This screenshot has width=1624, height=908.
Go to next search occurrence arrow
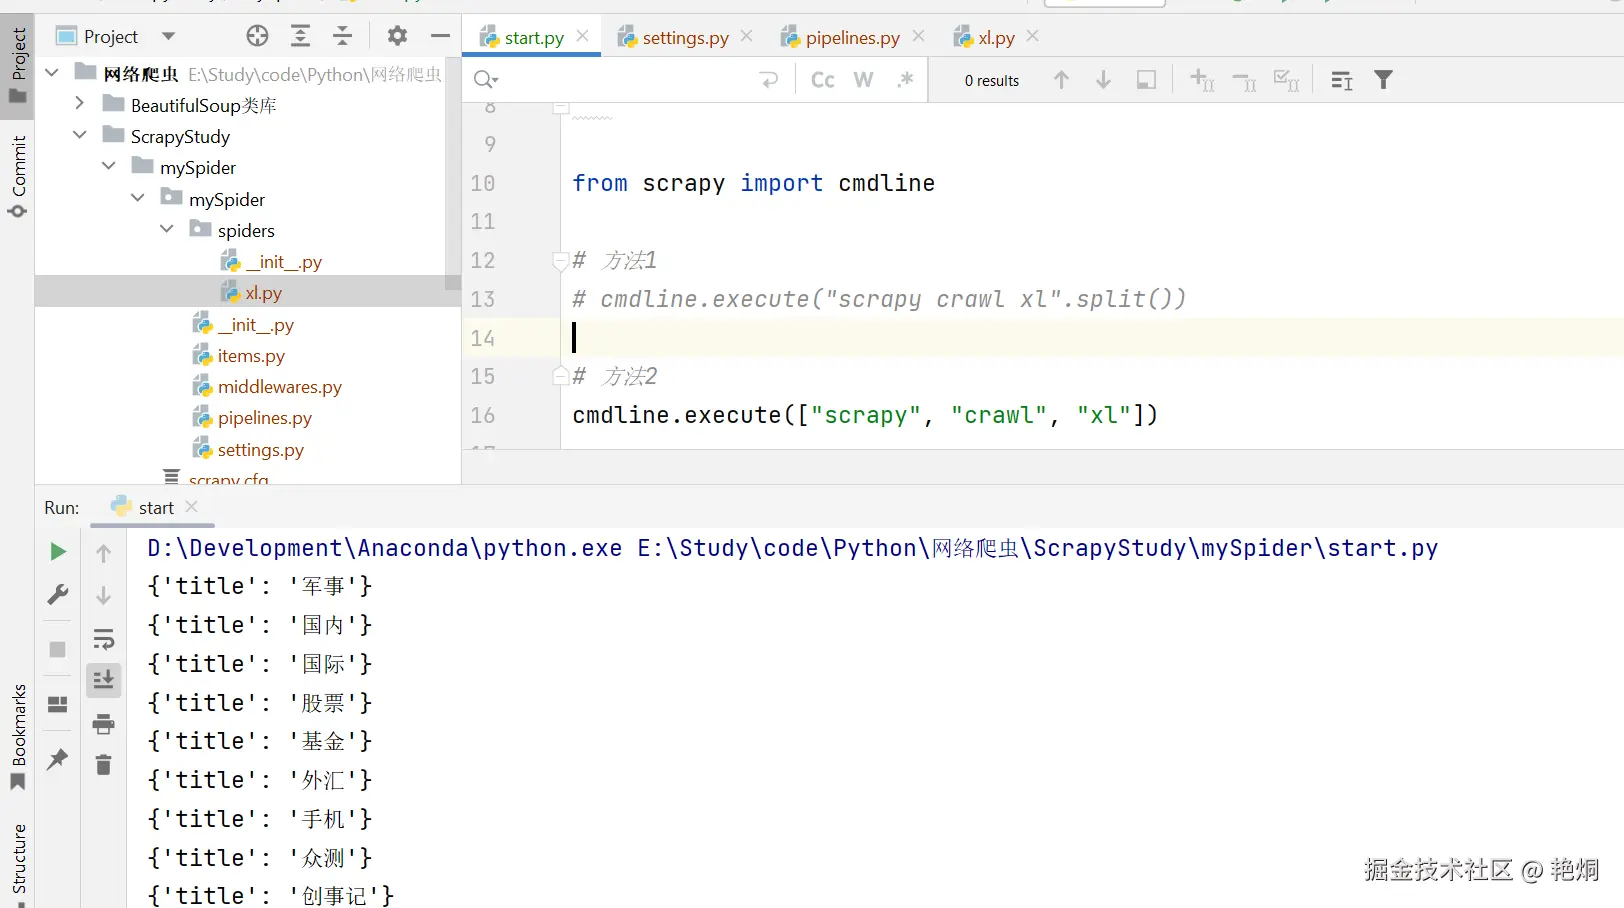click(x=1103, y=80)
